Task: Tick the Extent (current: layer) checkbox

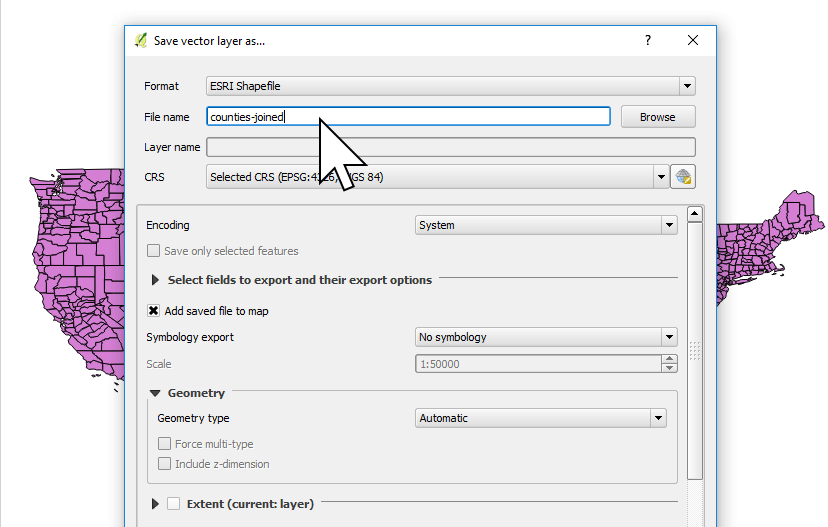Action: (x=174, y=504)
